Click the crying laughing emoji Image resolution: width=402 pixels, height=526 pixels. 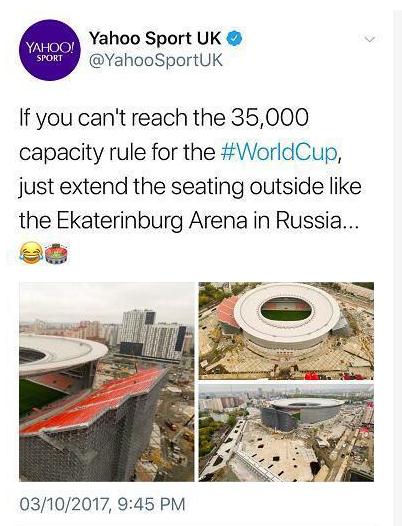pyautogui.click(x=31, y=253)
